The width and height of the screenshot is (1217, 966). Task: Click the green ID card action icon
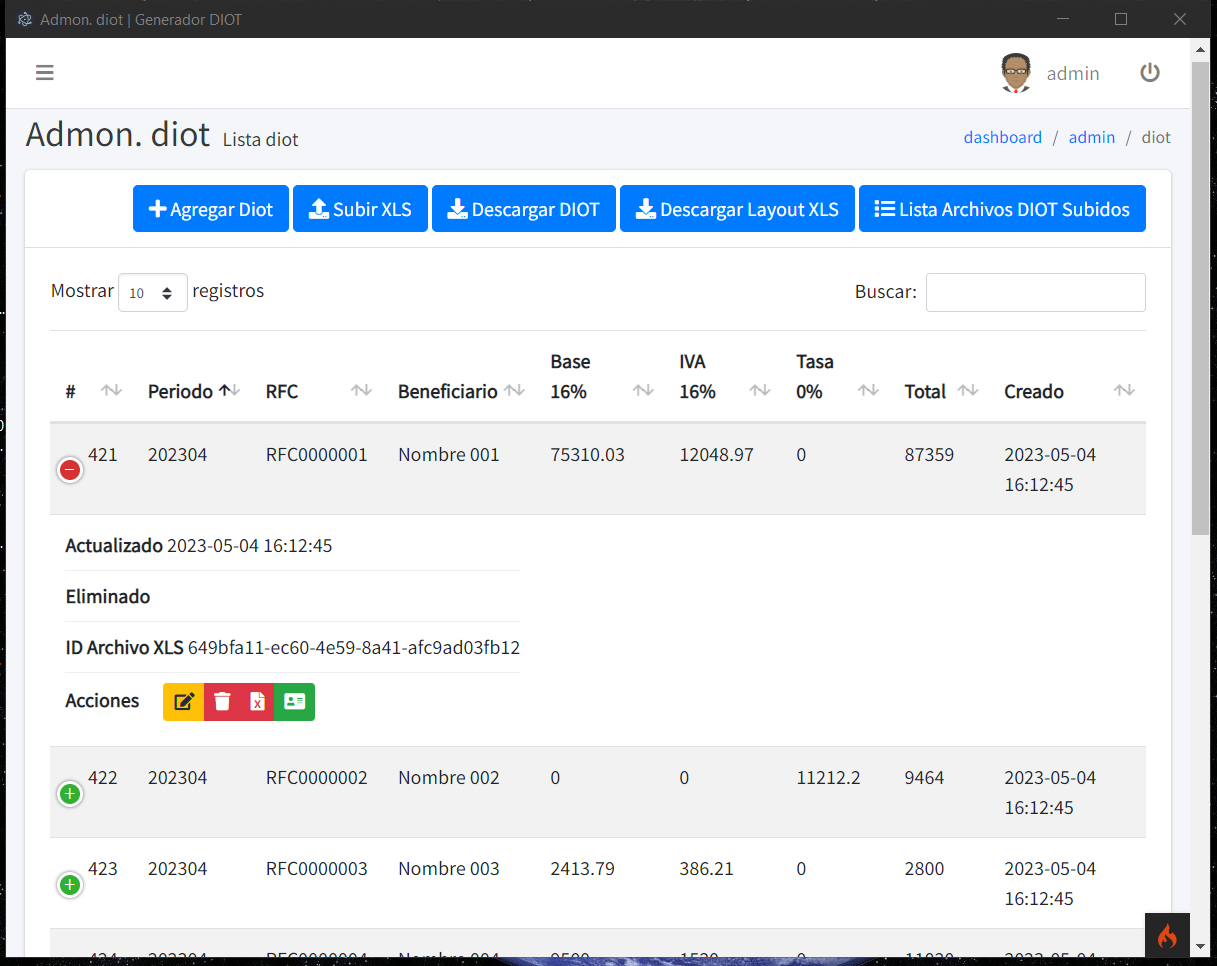tap(294, 702)
